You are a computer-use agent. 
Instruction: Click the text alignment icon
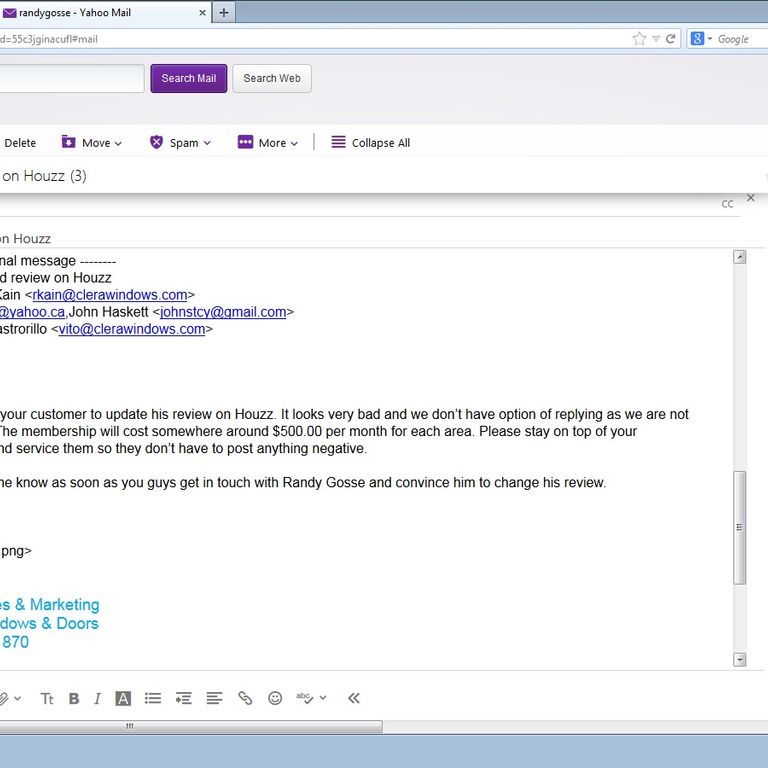click(214, 699)
